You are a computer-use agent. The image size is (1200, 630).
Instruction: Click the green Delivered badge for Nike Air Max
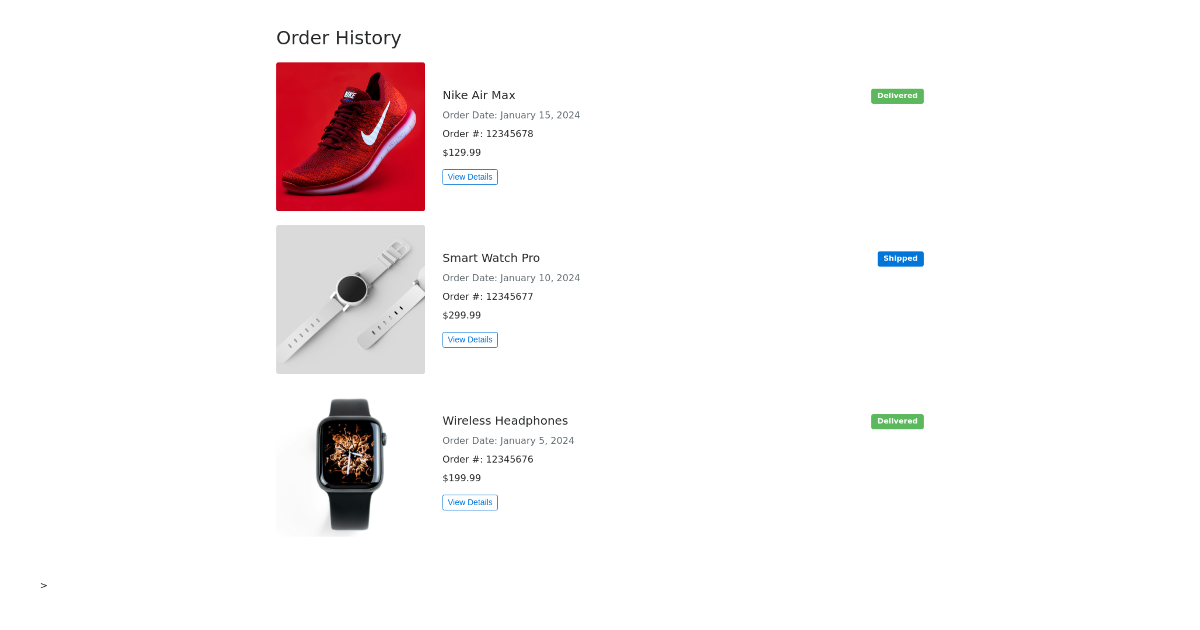tap(896, 96)
